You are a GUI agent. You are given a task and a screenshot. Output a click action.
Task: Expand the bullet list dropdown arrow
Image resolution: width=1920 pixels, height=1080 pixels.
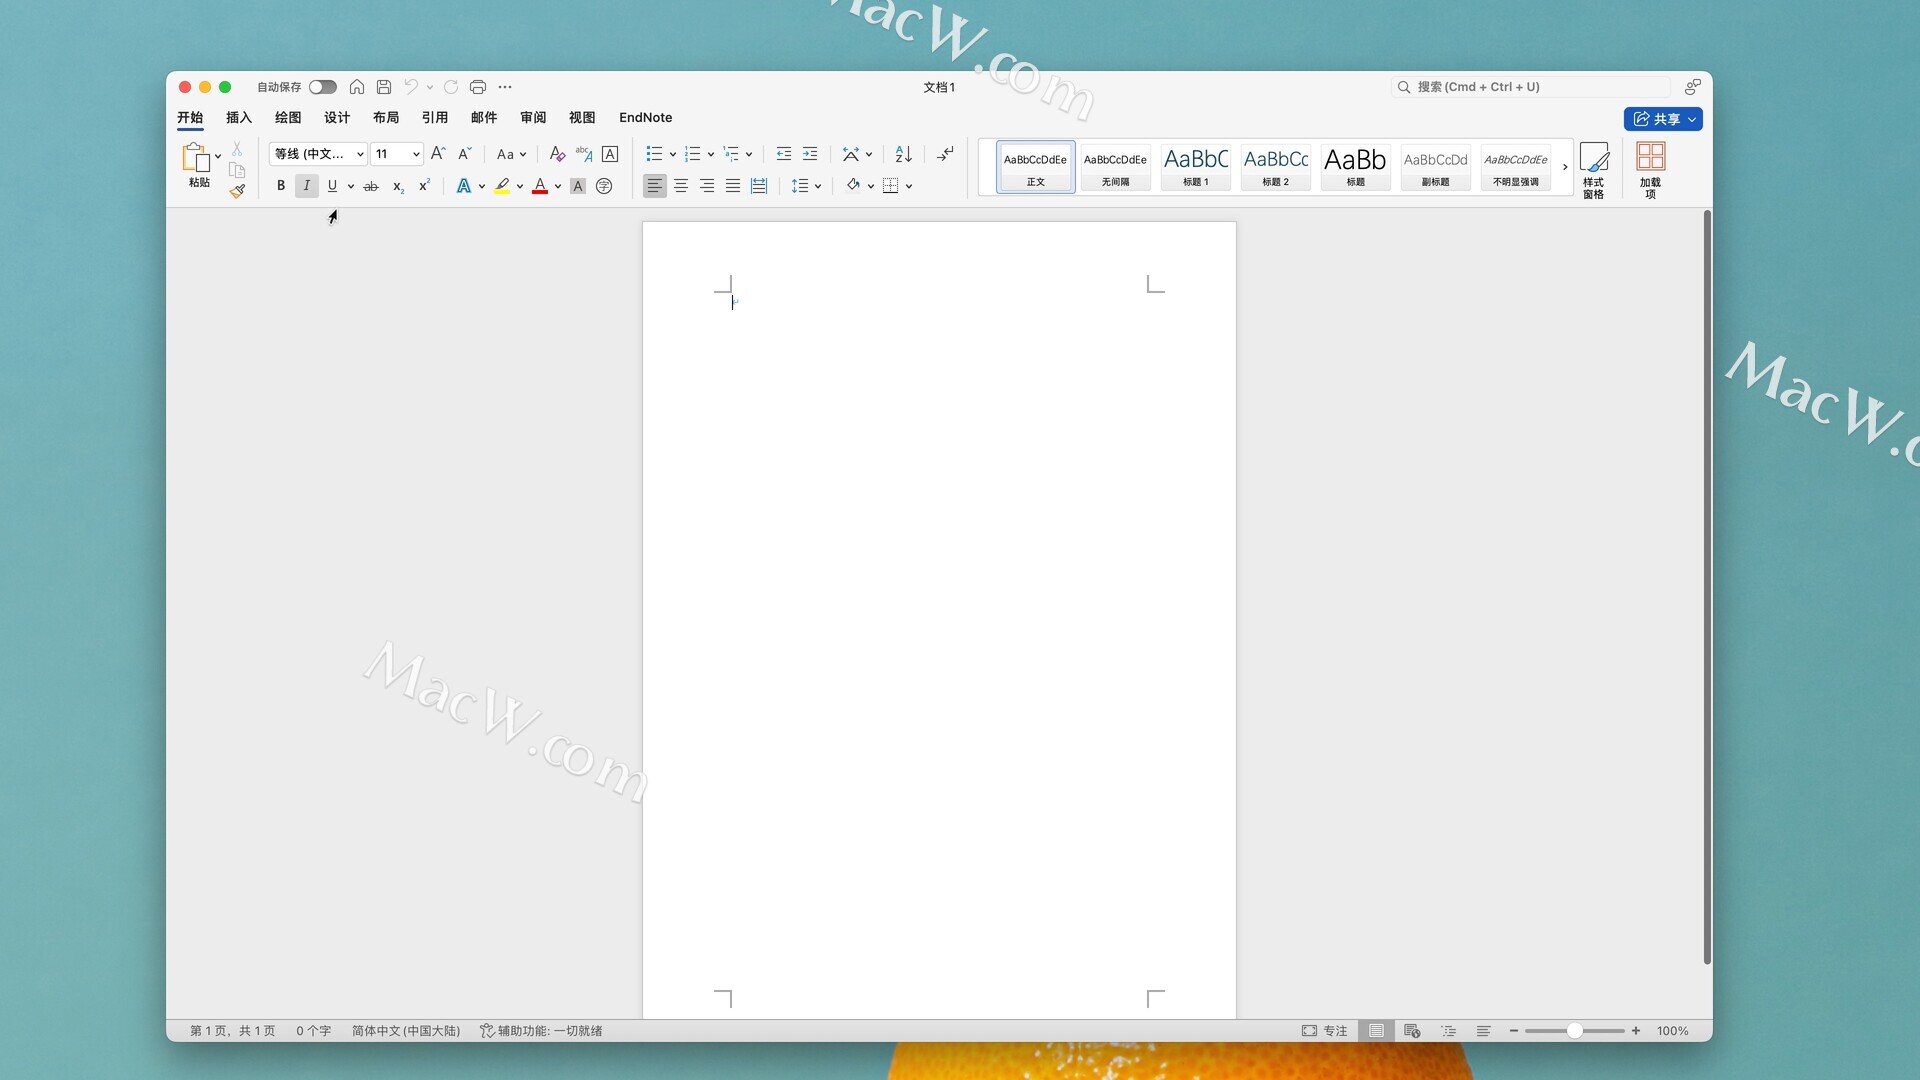pyautogui.click(x=673, y=154)
